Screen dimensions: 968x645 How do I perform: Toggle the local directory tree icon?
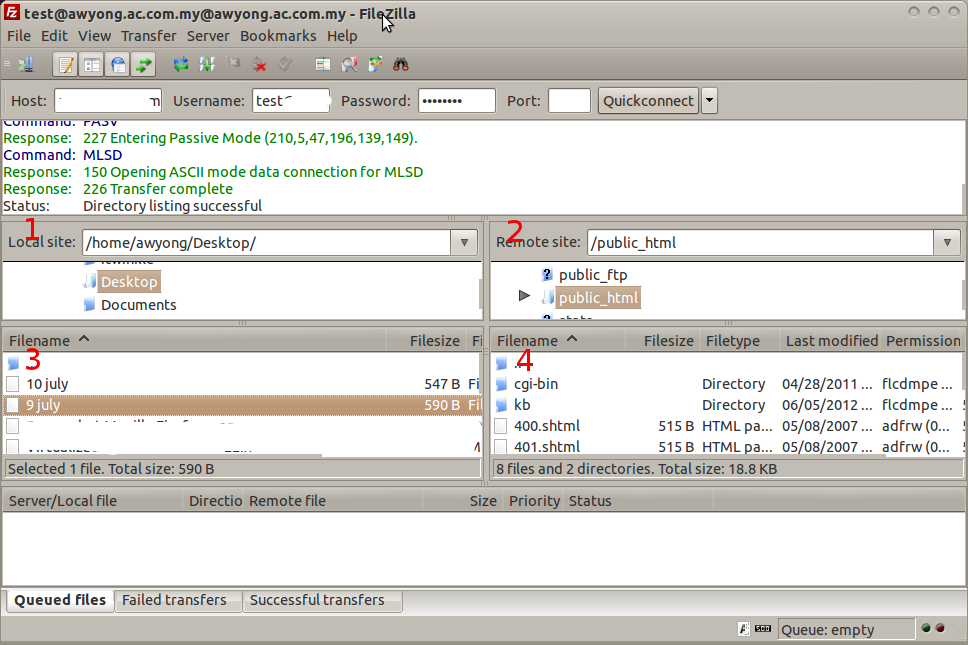[92, 64]
